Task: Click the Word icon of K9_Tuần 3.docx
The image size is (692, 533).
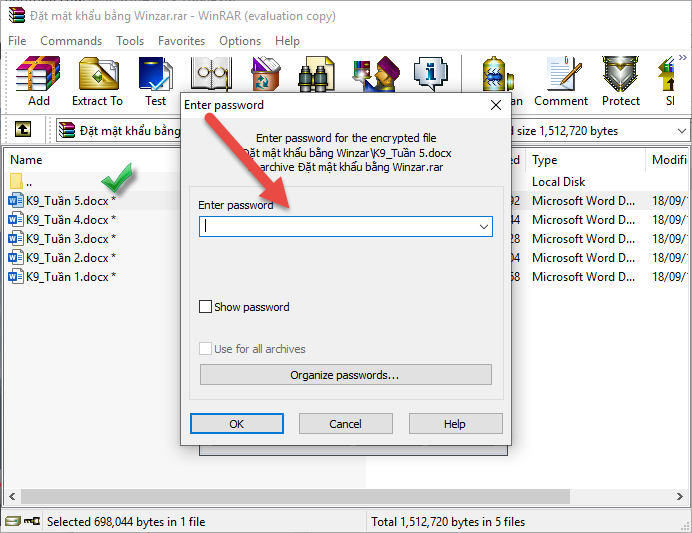Action: click(16, 239)
